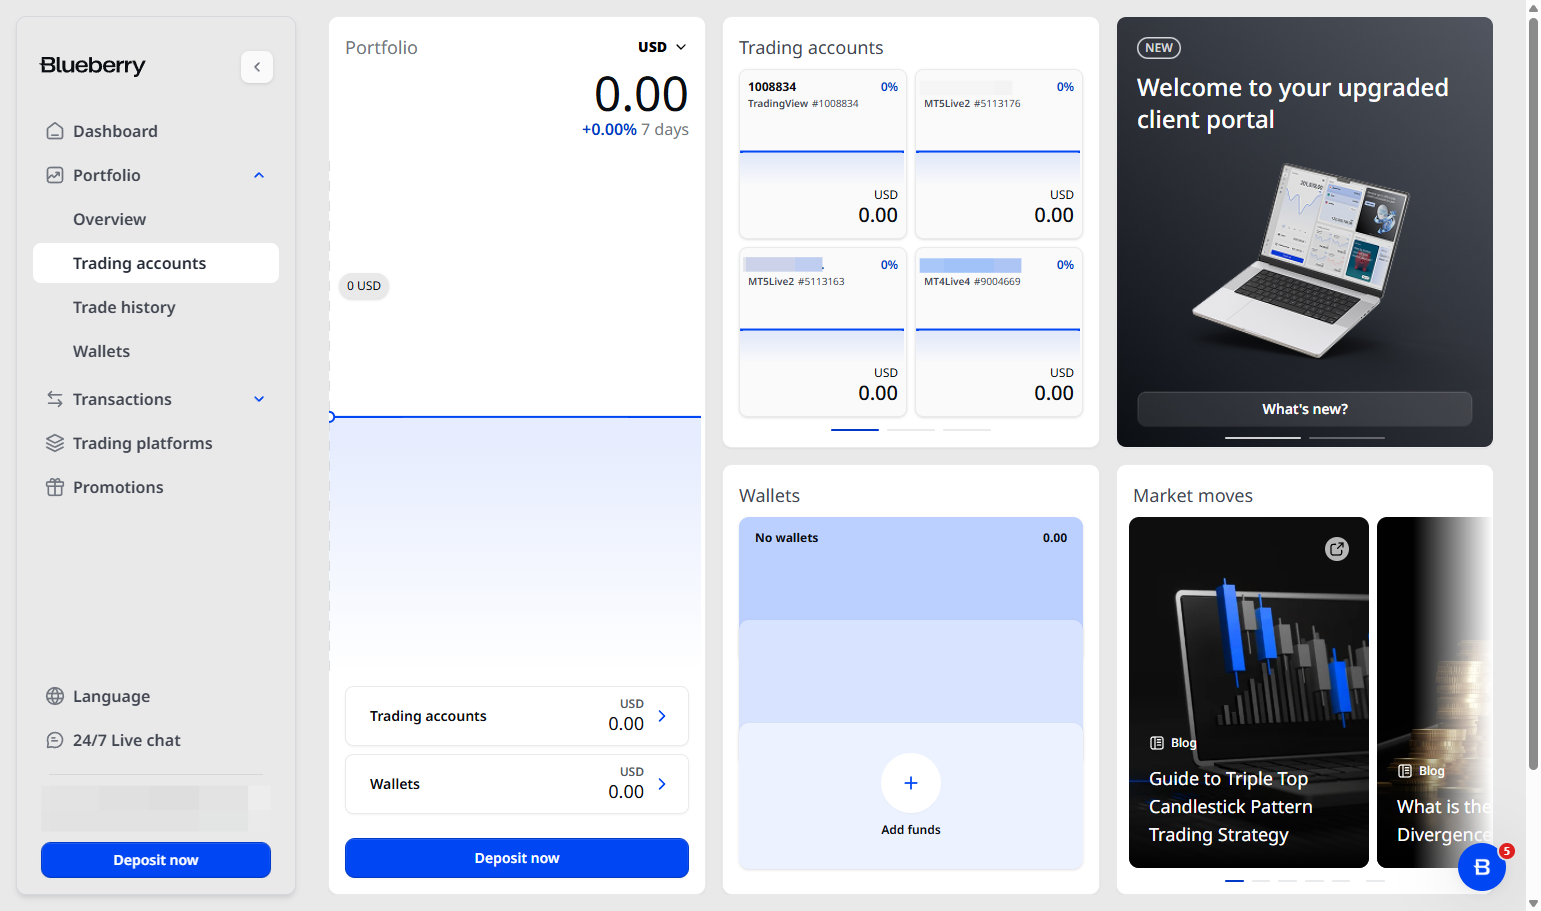This screenshot has height=911, width=1541.
Task: Open the external link icon on Triple Top blog
Action: click(x=1337, y=549)
